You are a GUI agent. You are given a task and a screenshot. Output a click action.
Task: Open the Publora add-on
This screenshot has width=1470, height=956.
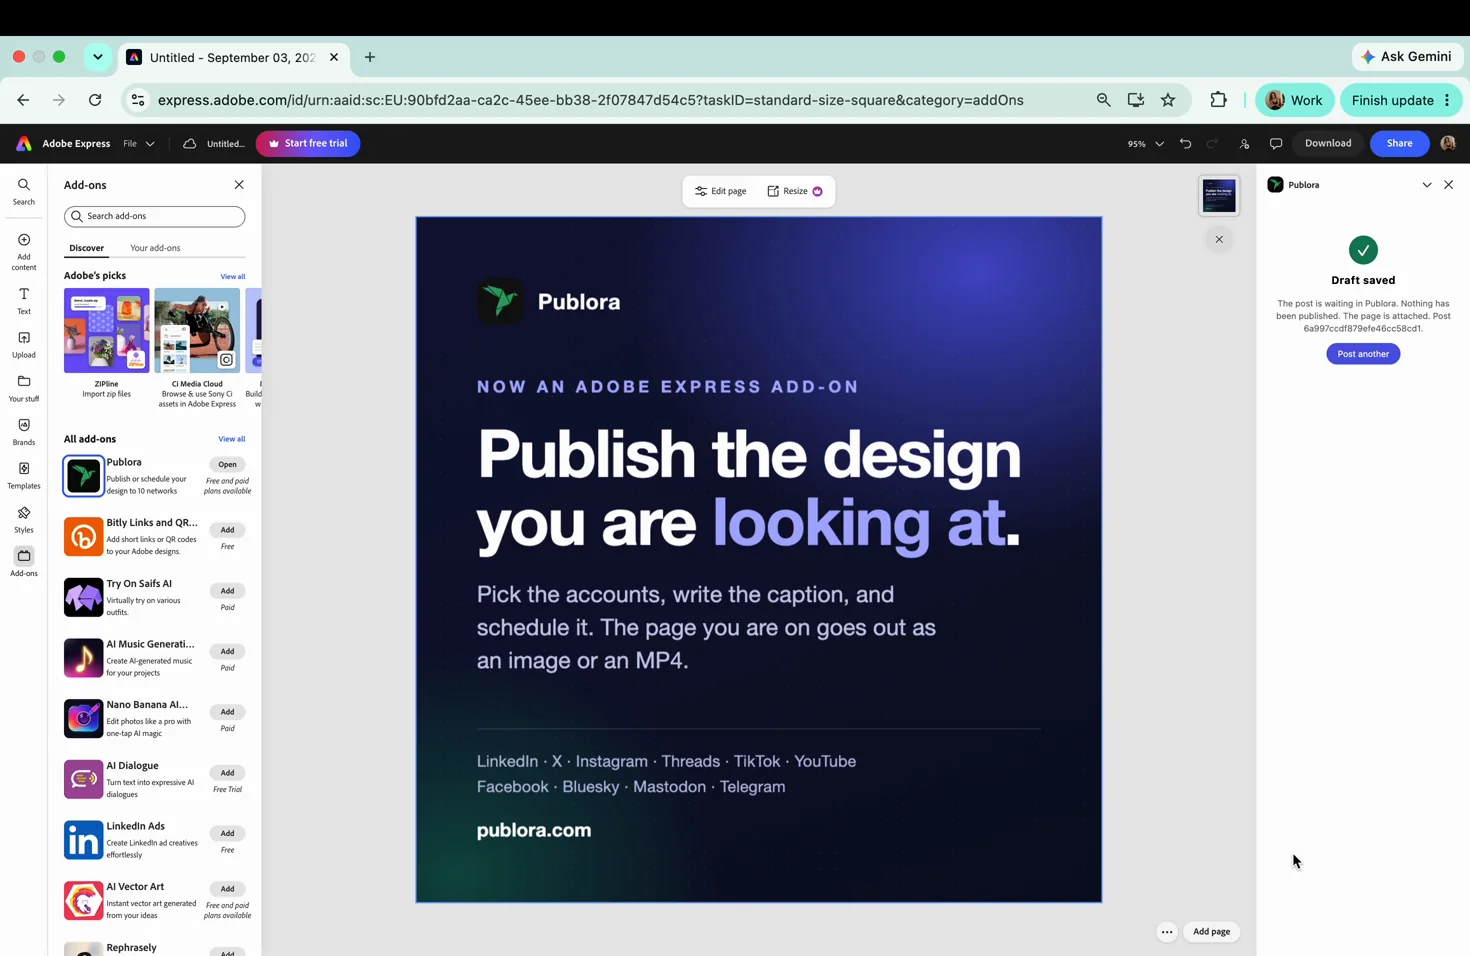coord(227,464)
